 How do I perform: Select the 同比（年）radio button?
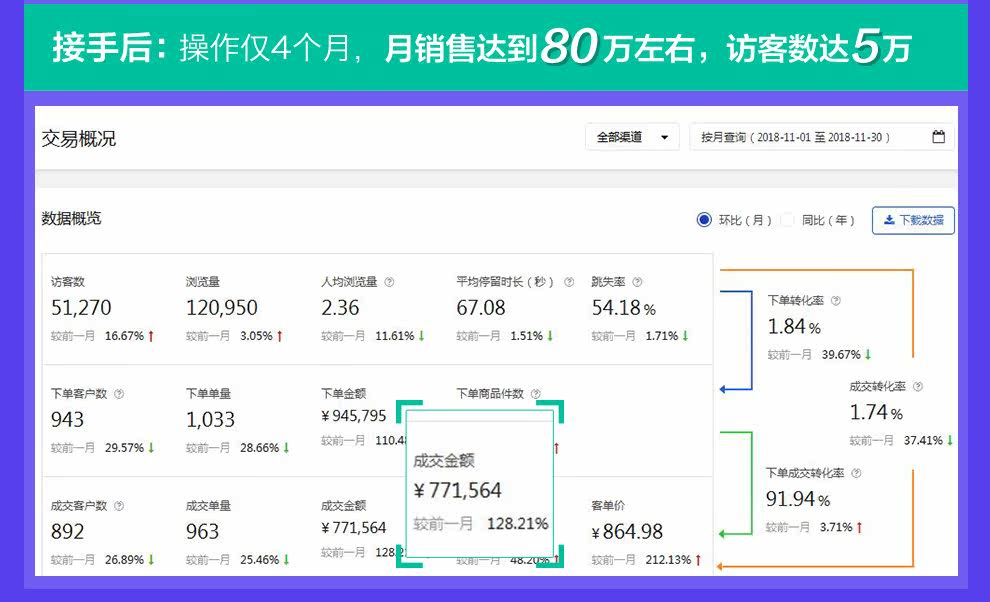[x=787, y=220]
